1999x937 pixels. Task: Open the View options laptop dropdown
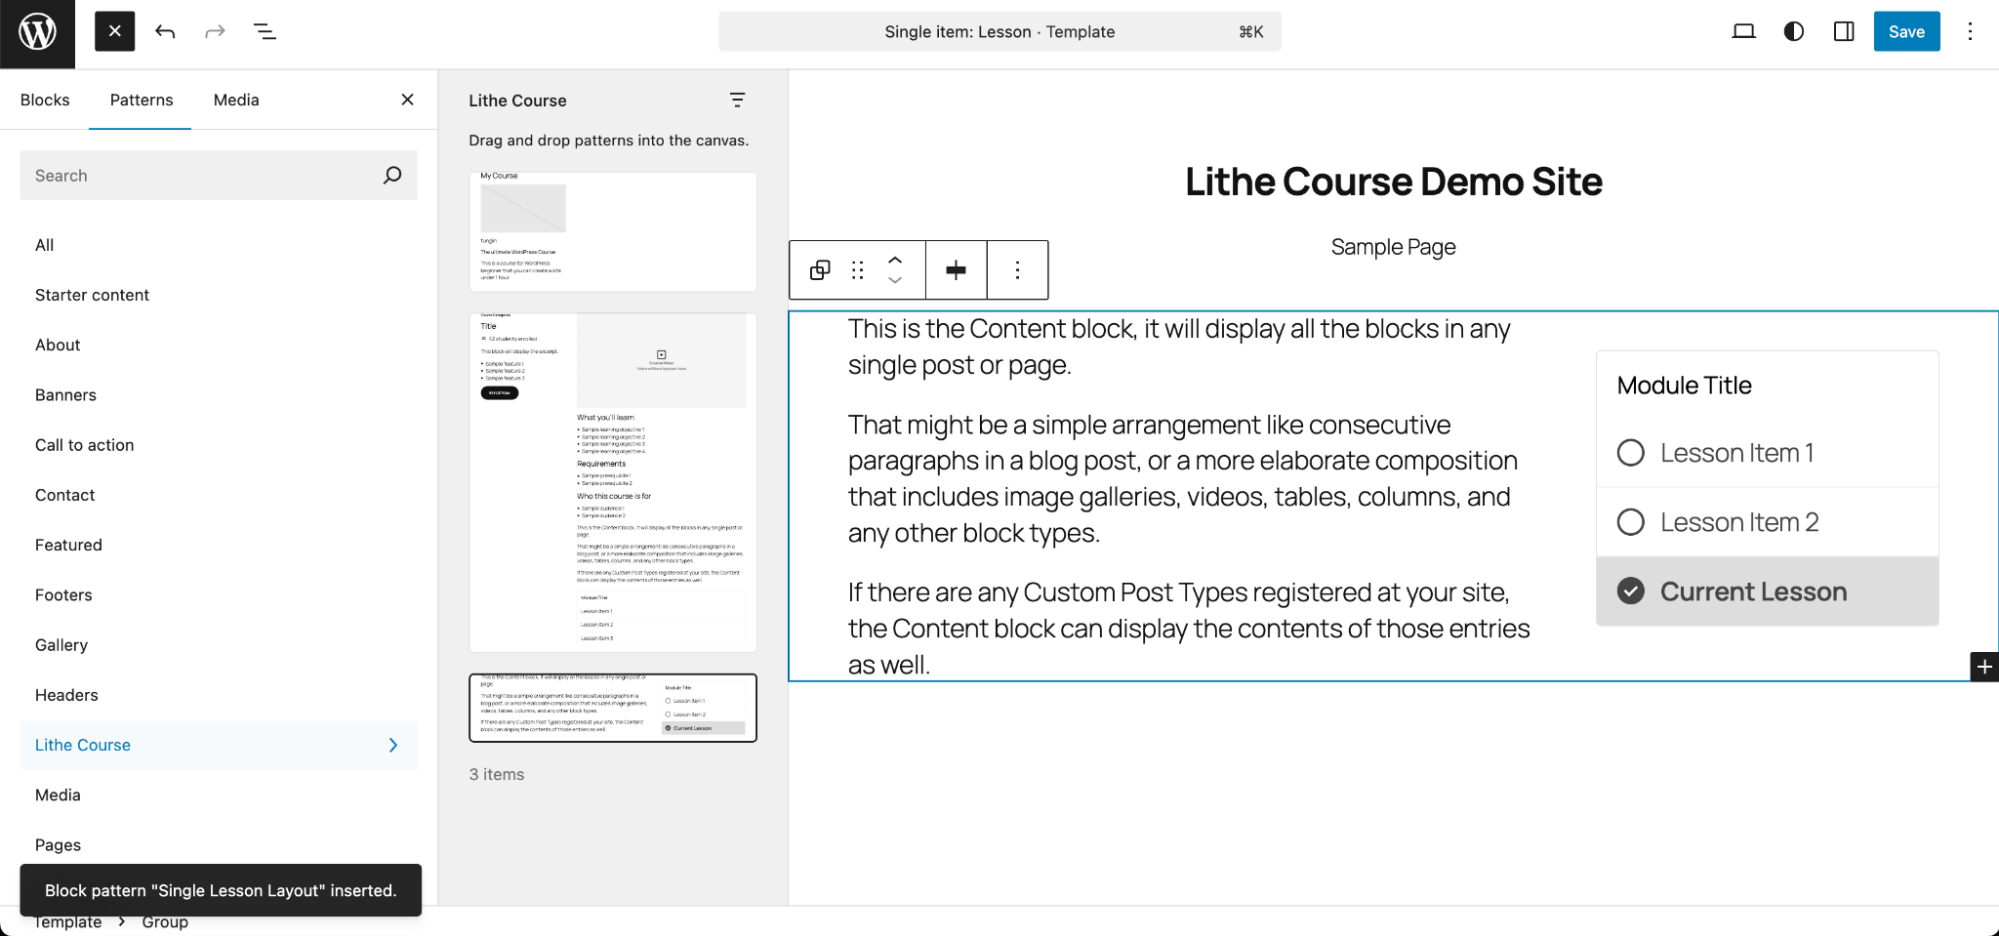[x=1743, y=31]
